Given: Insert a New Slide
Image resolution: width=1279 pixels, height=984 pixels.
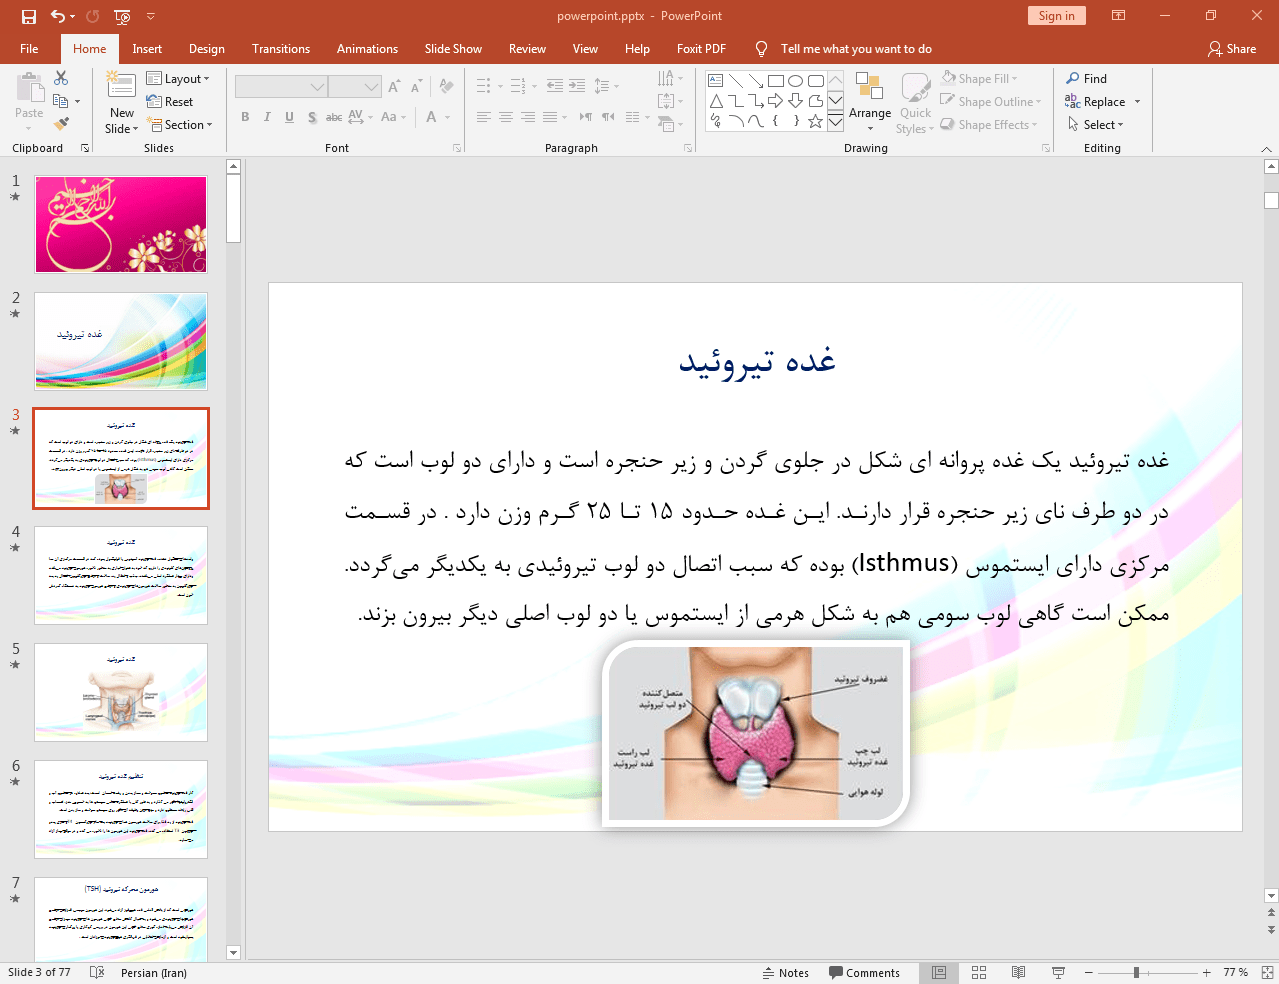Looking at the screenshot, I should [122, 103].
